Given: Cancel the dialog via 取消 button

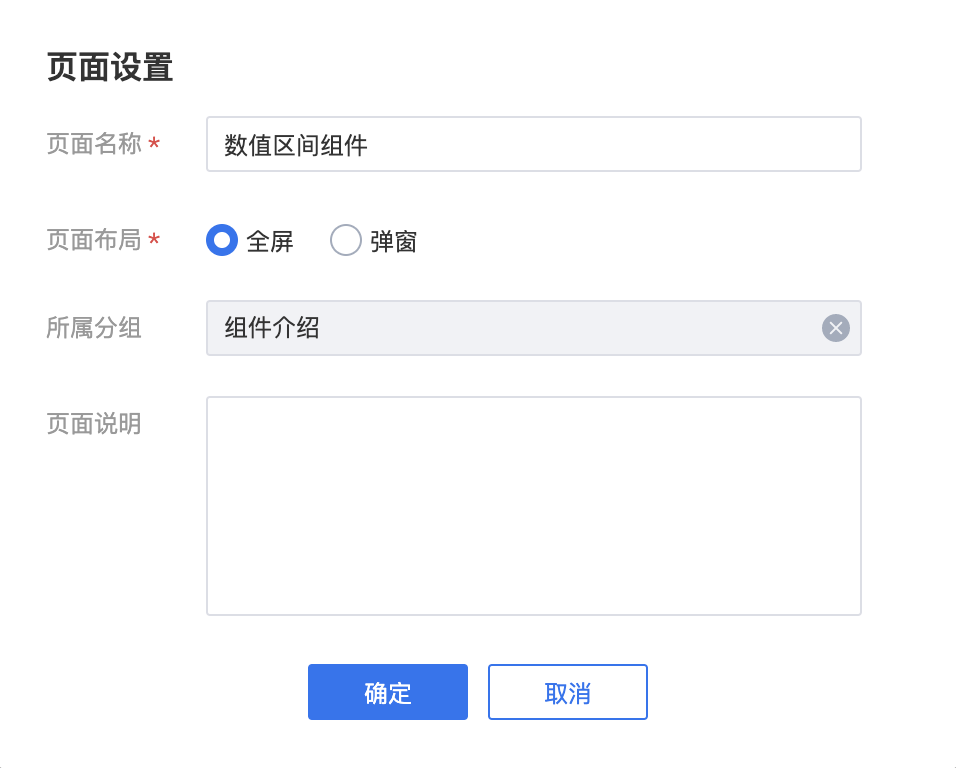Looking at the screenshot, I should pos(568,692).
